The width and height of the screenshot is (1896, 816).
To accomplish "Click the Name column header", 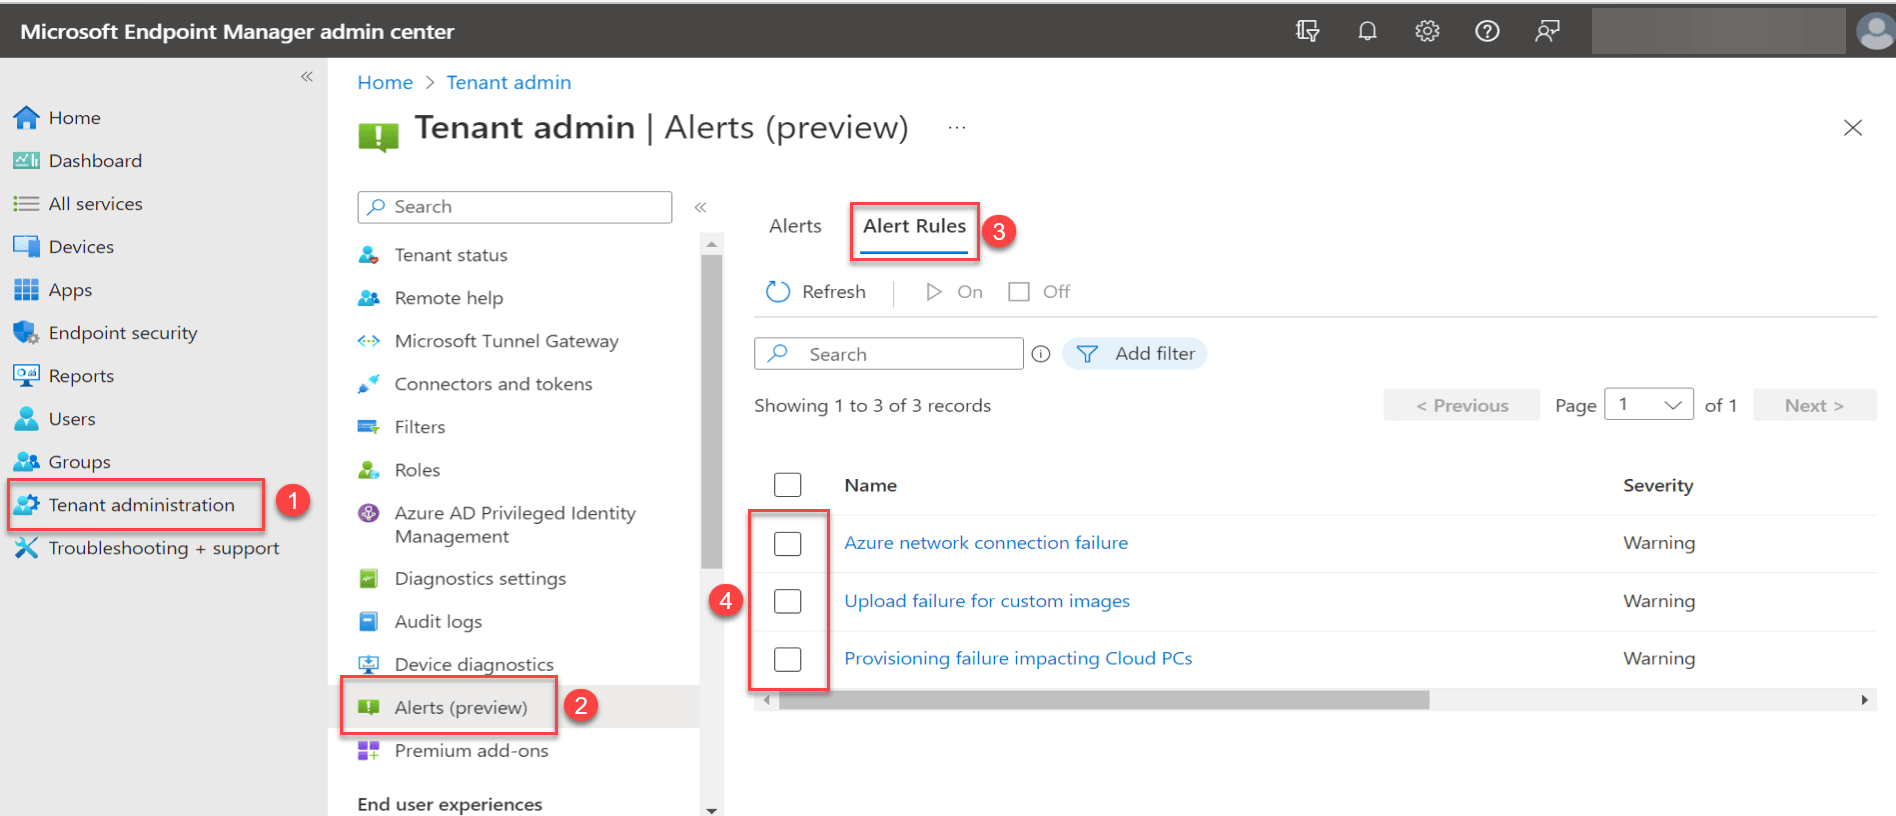I will point(870,485).
